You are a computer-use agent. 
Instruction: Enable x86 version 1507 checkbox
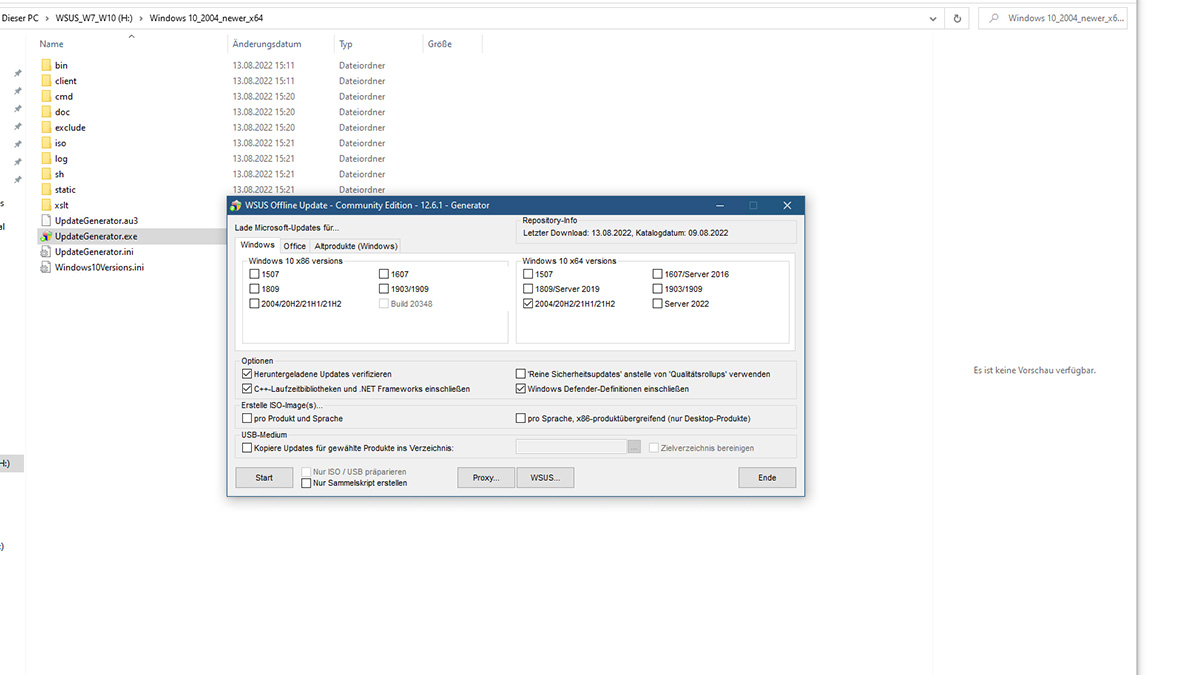click(x=254, y=274)
